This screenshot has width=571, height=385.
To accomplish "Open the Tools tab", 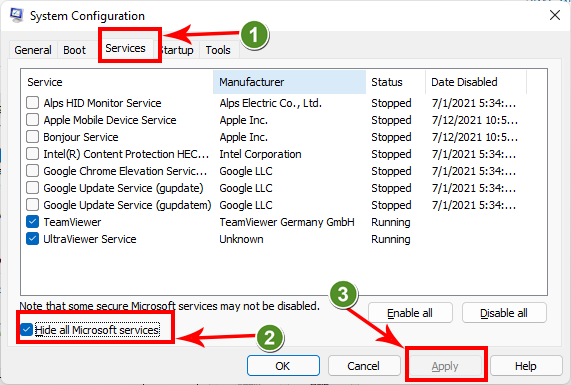I will pyautogui.click(x=218, y=50).
